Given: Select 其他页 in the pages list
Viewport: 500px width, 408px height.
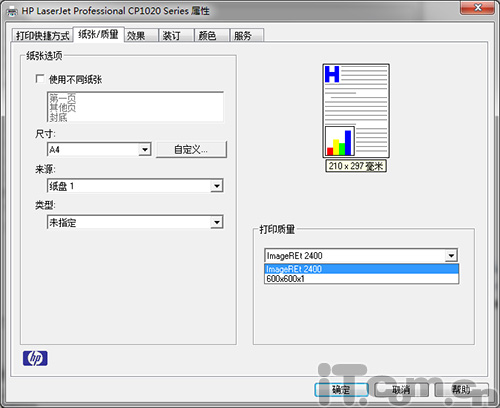Looking at the screenshot, I should point(63,107).
